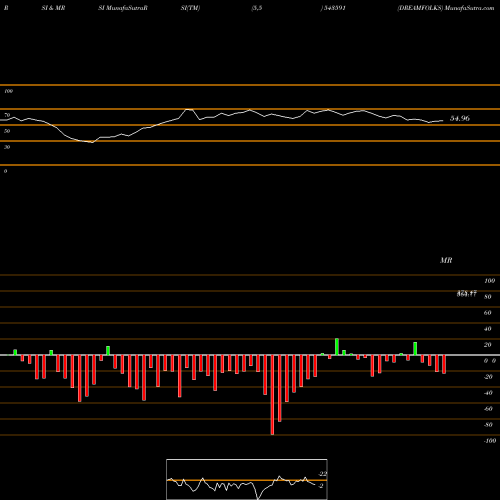Click the "SI MunafaSutraR" header label
This screenshot has height=500, width=500.
(123, 8)
